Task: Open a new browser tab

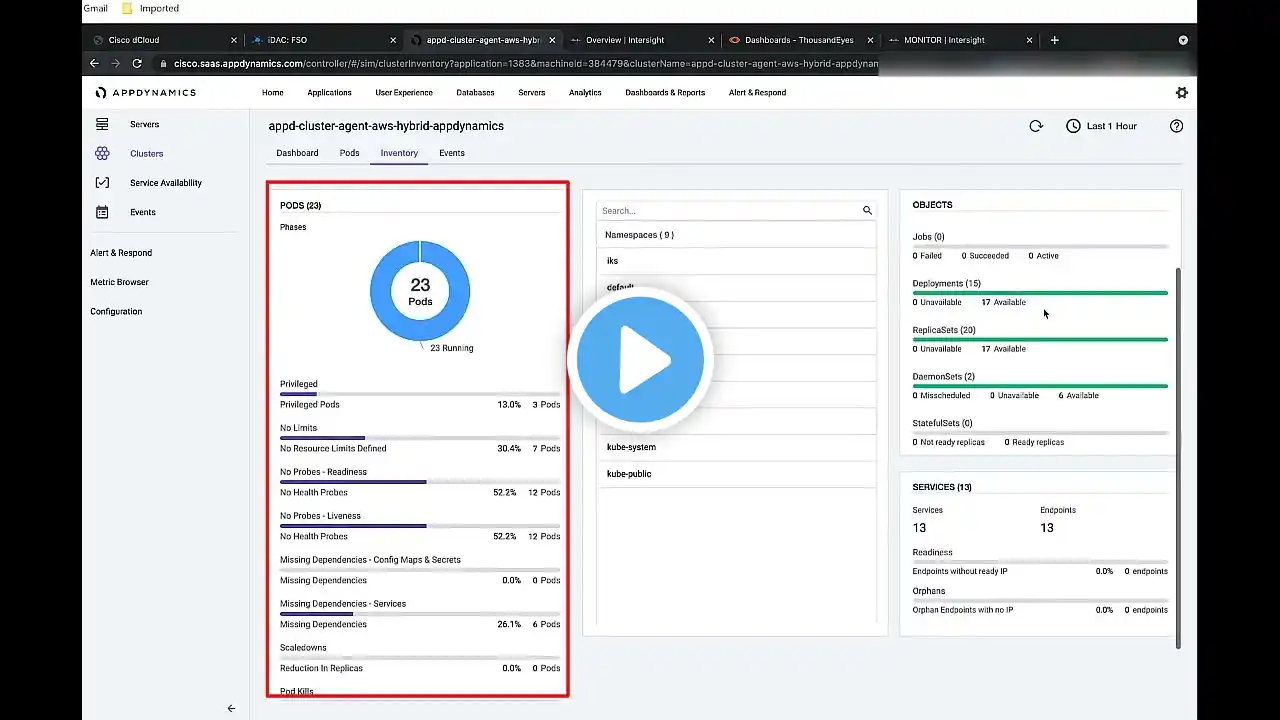Action: [x=1054, y=40]
